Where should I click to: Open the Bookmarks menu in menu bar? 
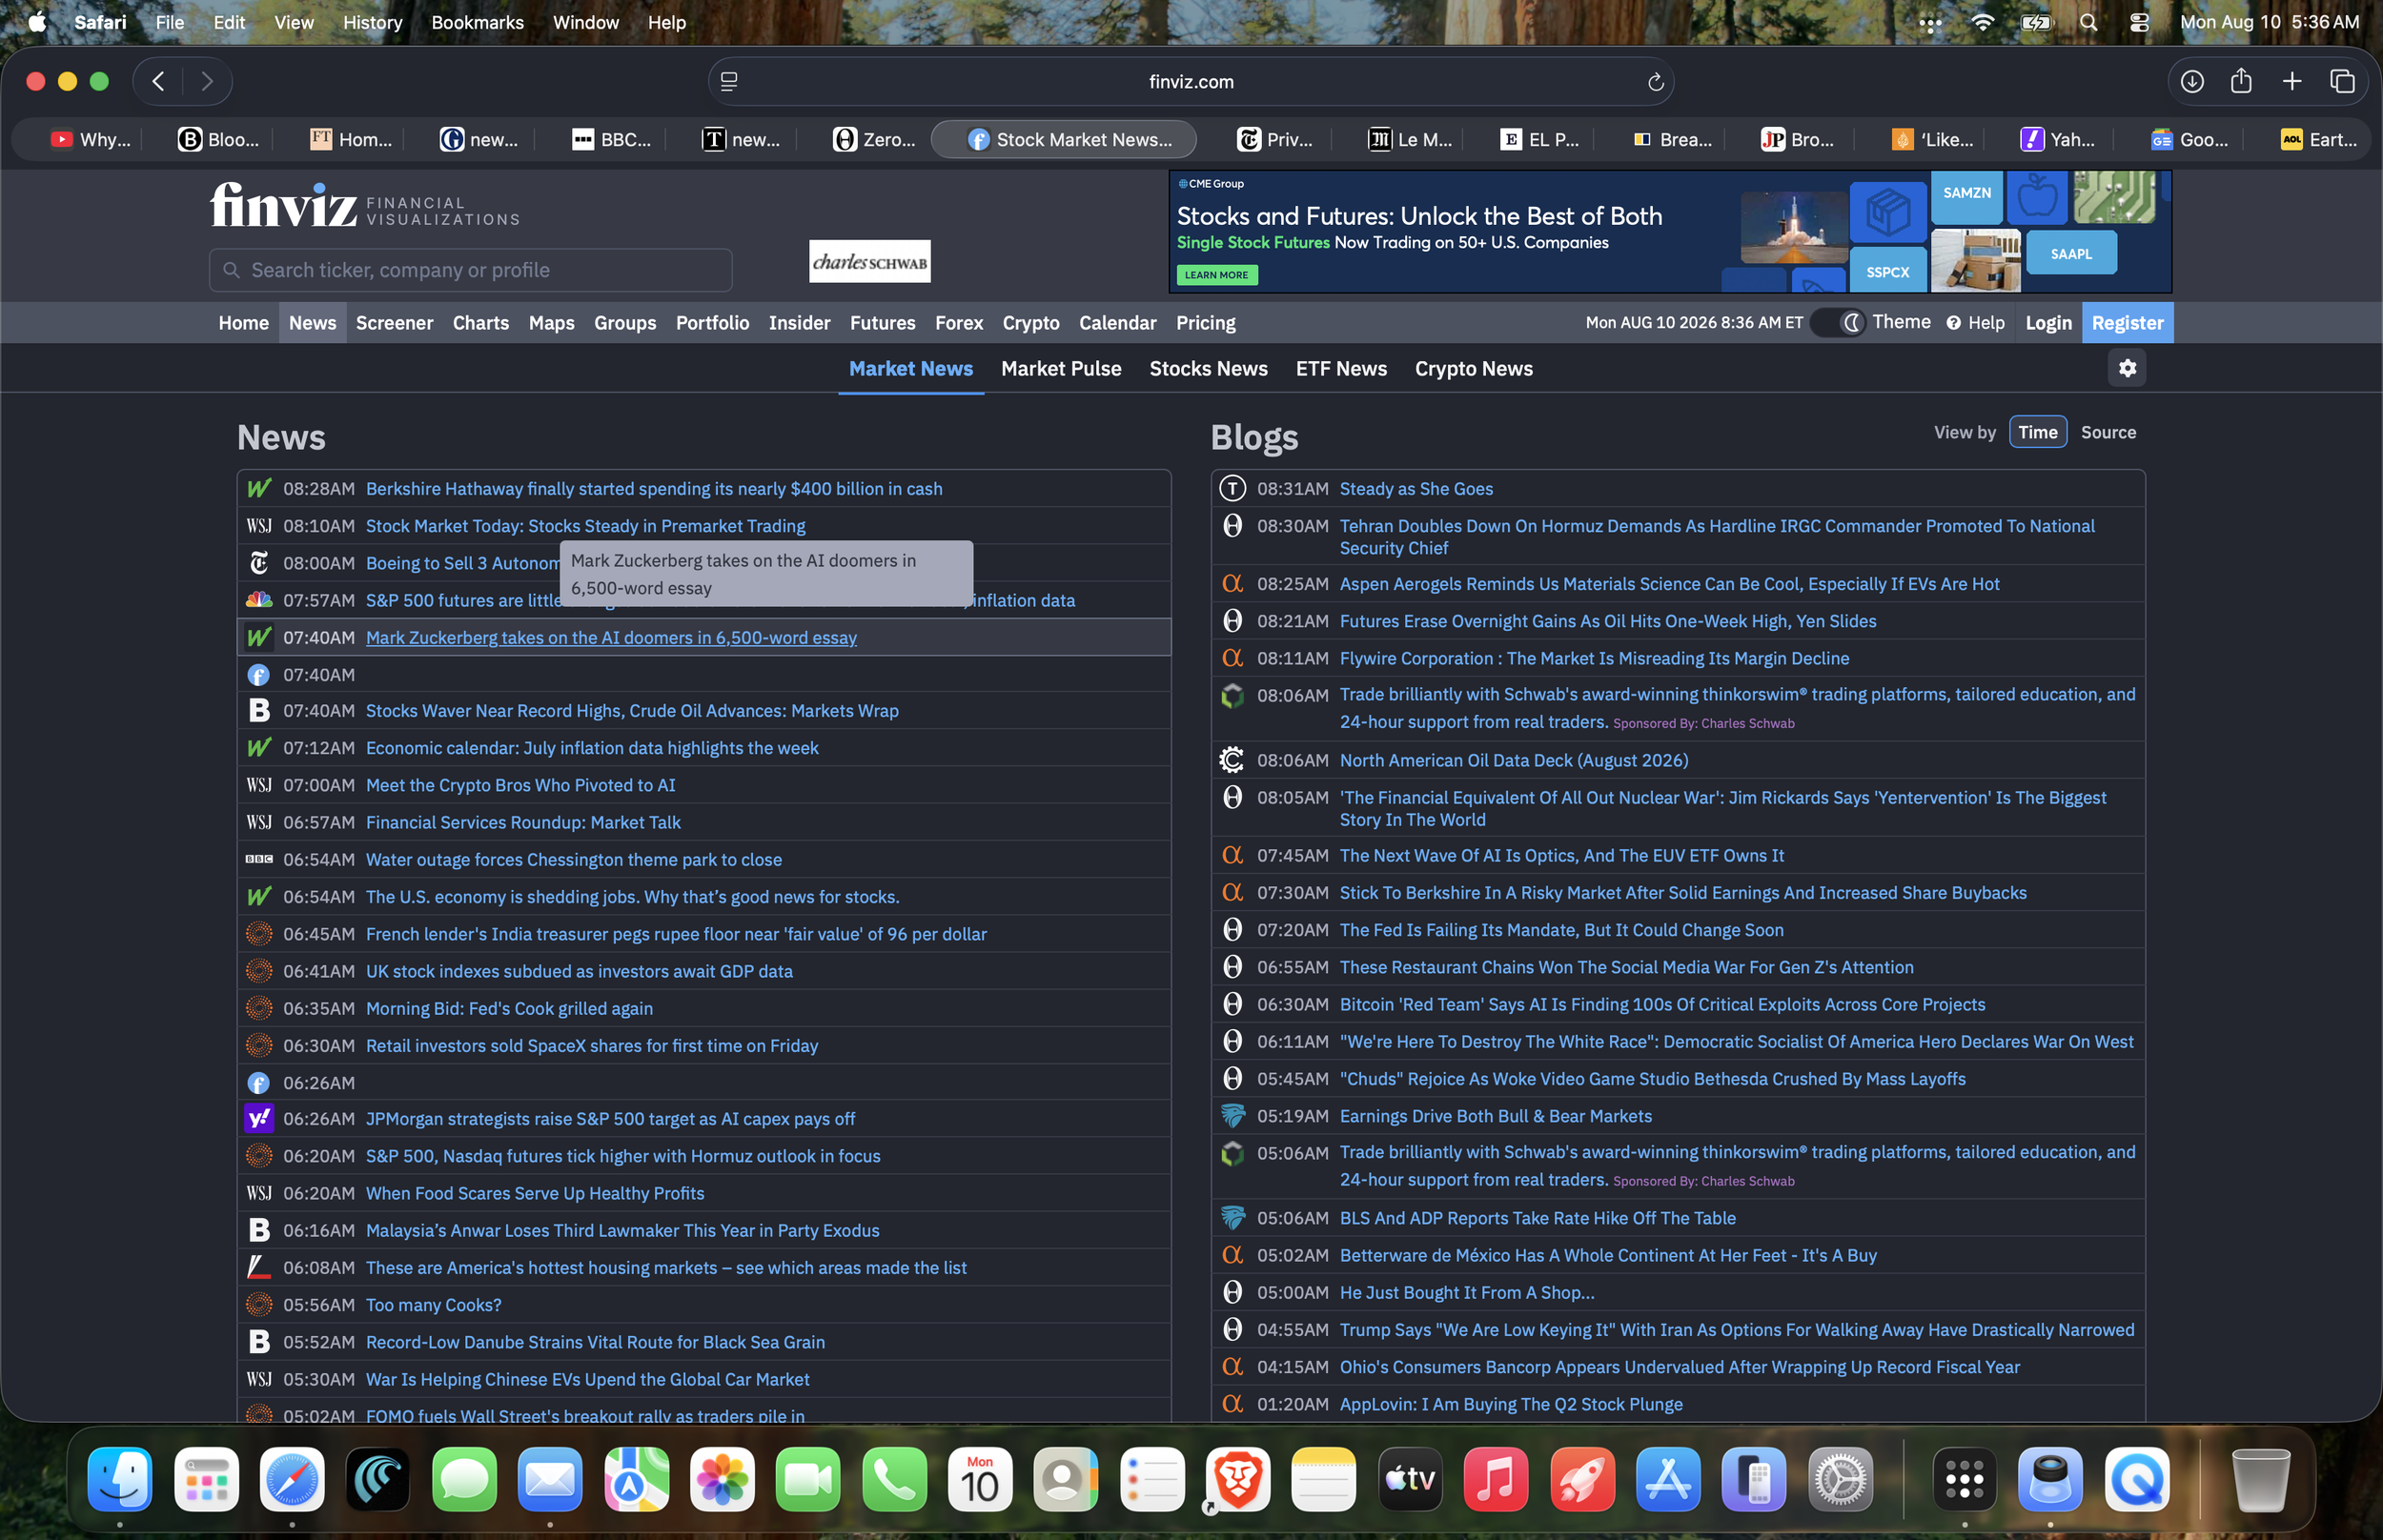477,22
